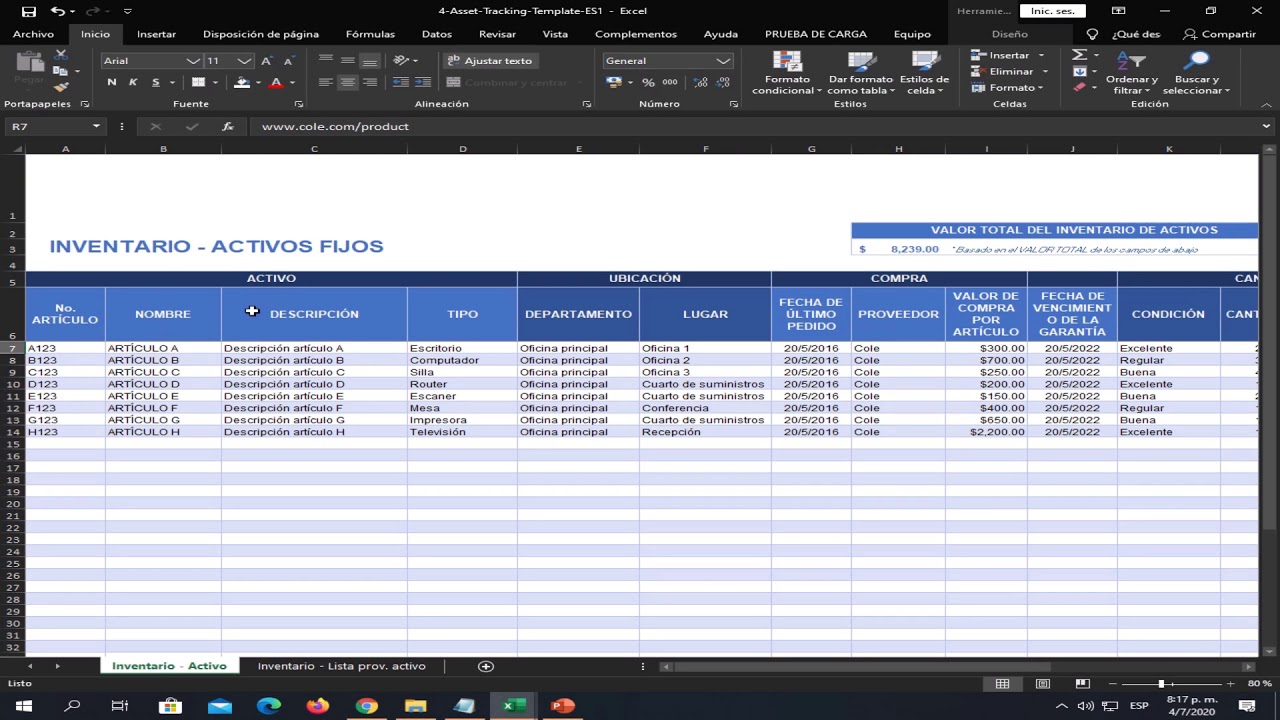Click the Cut scissors icon
This screenshot has height=720, width=1280.
pyautogui.click(x=61, y=56)
